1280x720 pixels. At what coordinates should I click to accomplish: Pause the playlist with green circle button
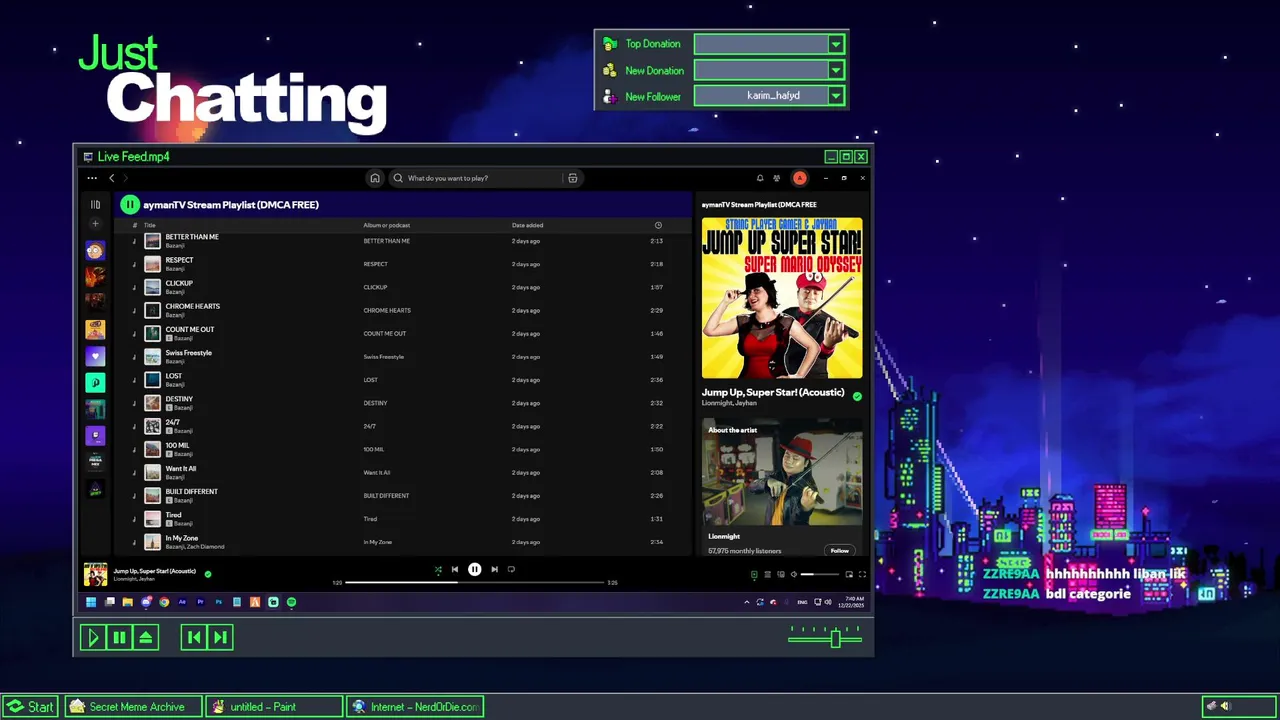coord(130,205)
